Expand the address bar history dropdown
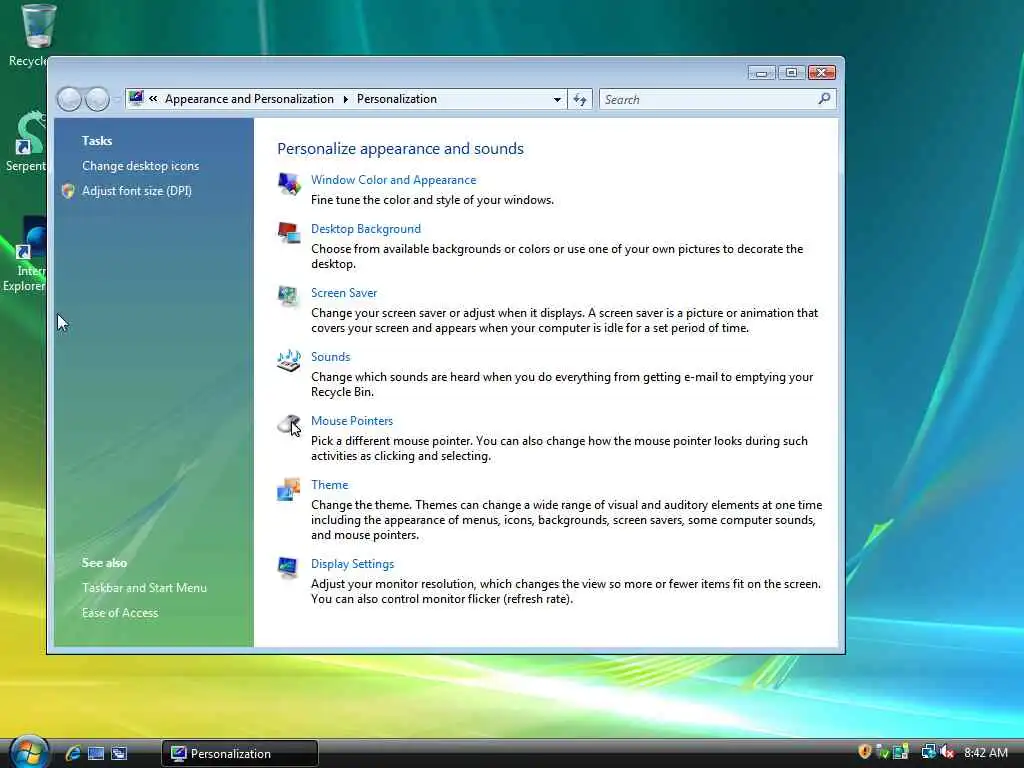Image resolution: width=1024 pixels, height=768 pixels. [556, 99]
